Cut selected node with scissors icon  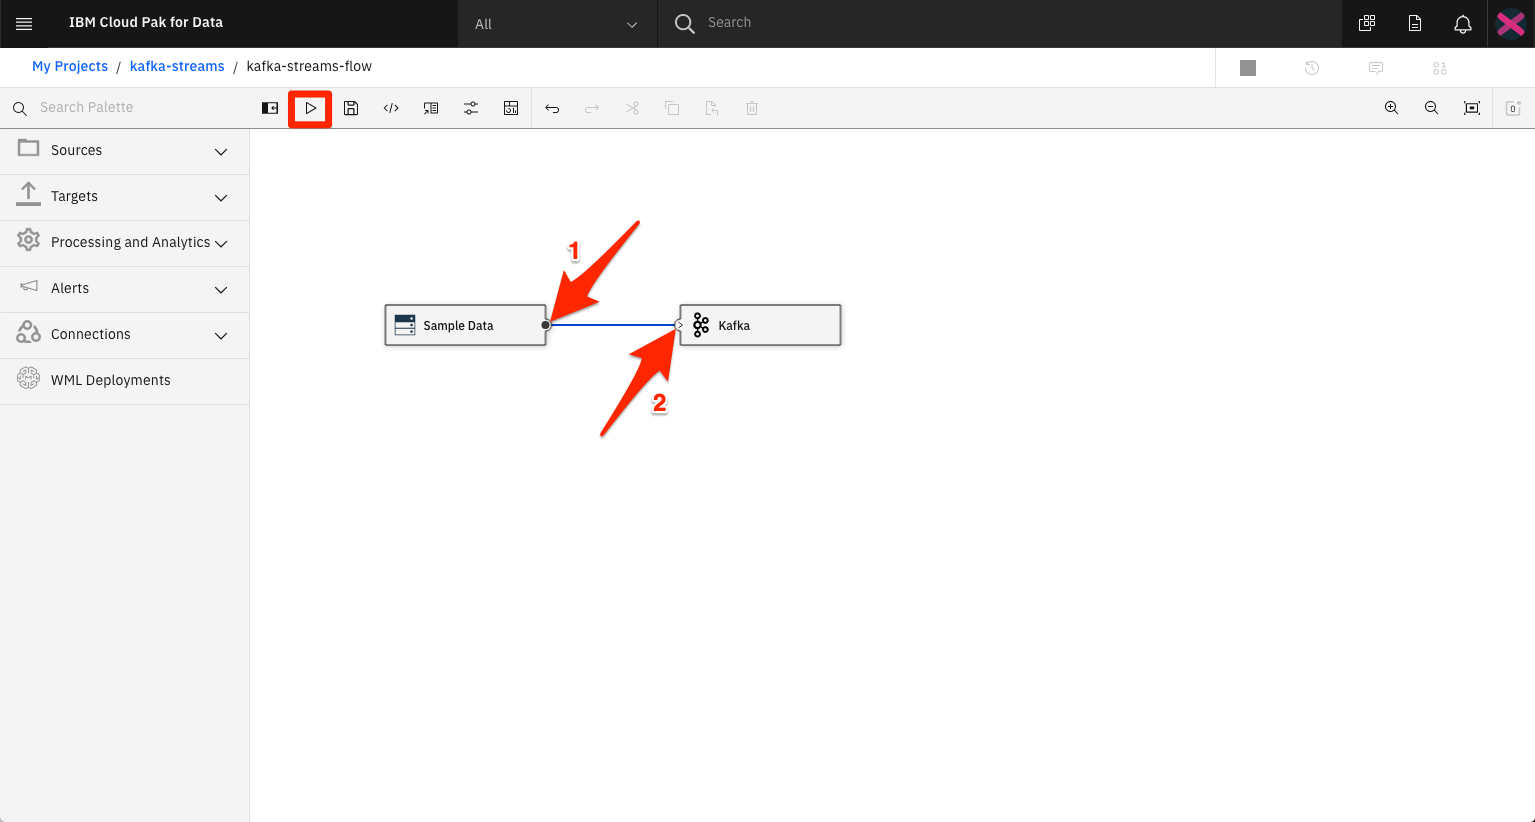pos(632,108)
